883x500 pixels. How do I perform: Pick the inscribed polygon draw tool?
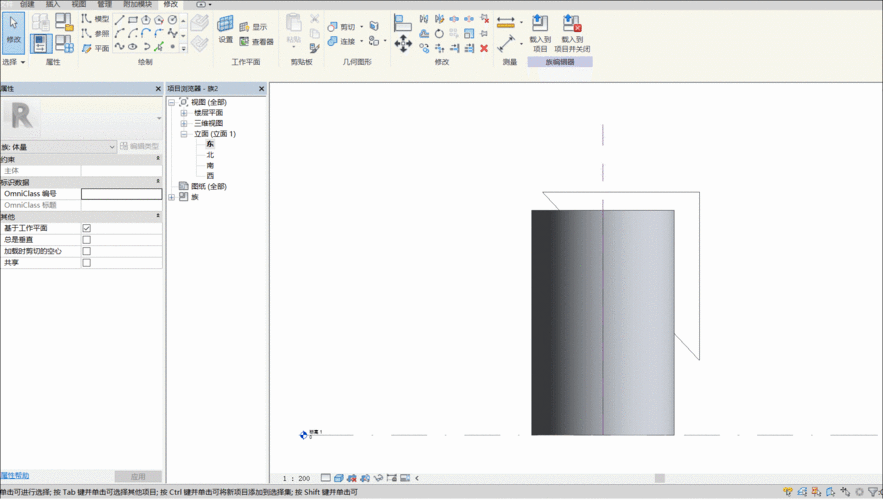coord(146,20)
